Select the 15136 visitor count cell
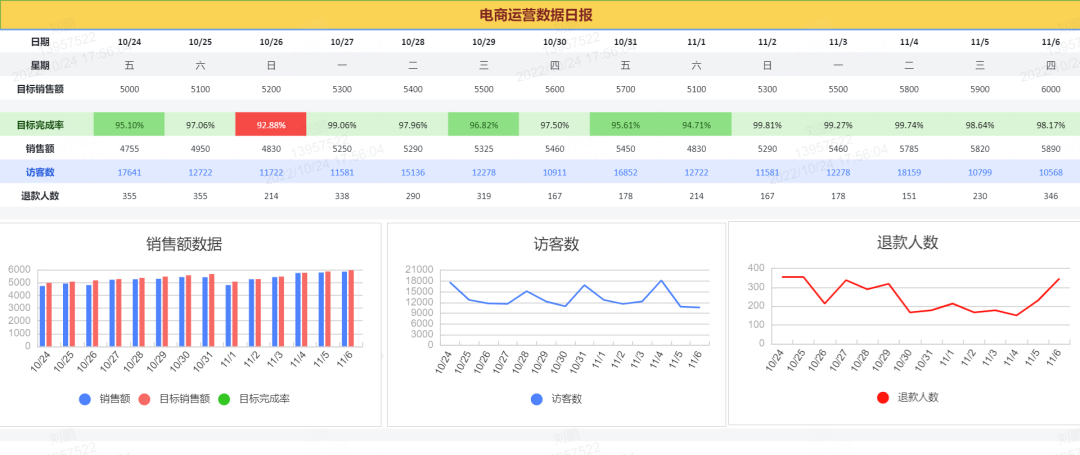The width and height of the screenshot is (1080, 455). tap(413, 172)
